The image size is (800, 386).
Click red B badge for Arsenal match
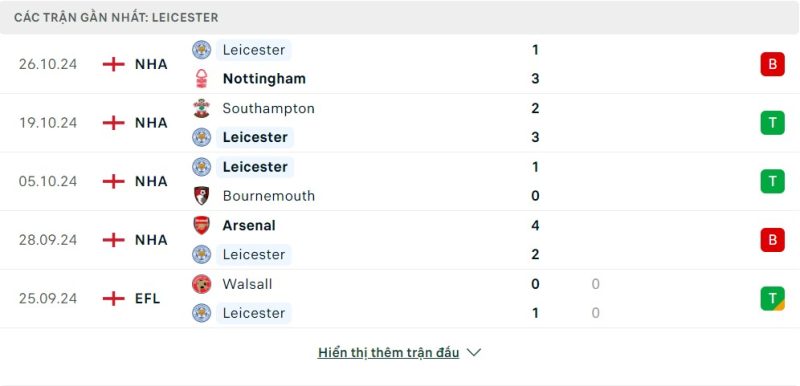coord(772,240)
